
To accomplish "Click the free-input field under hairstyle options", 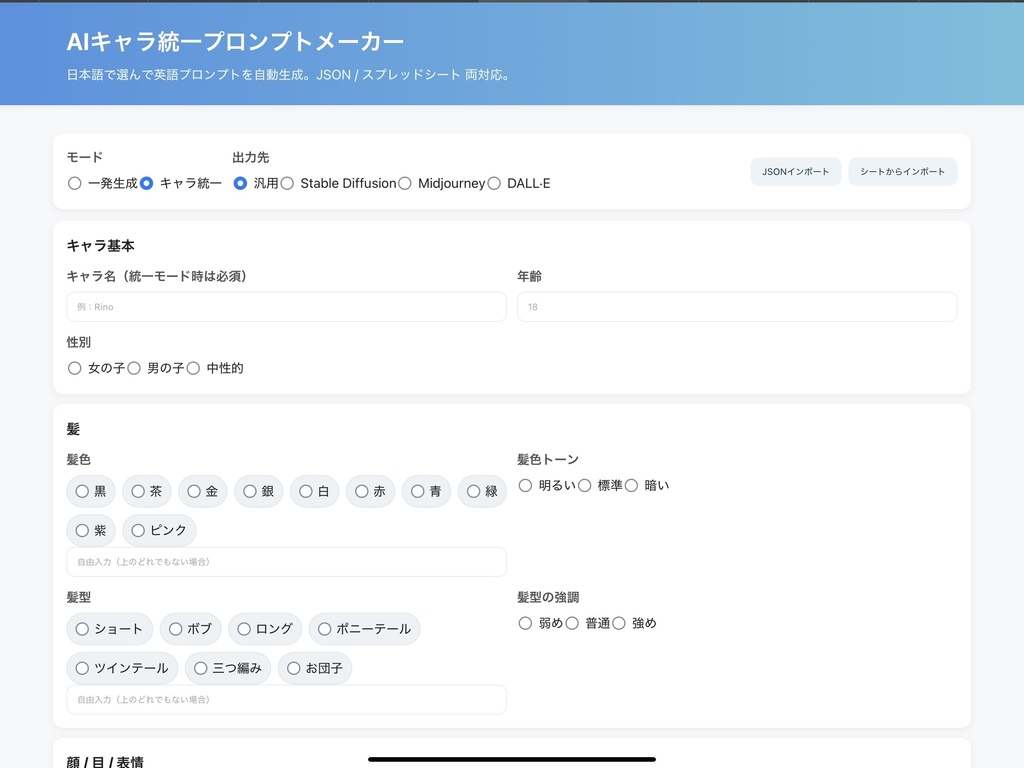I will pyautogui.click(x=285, y=699).
